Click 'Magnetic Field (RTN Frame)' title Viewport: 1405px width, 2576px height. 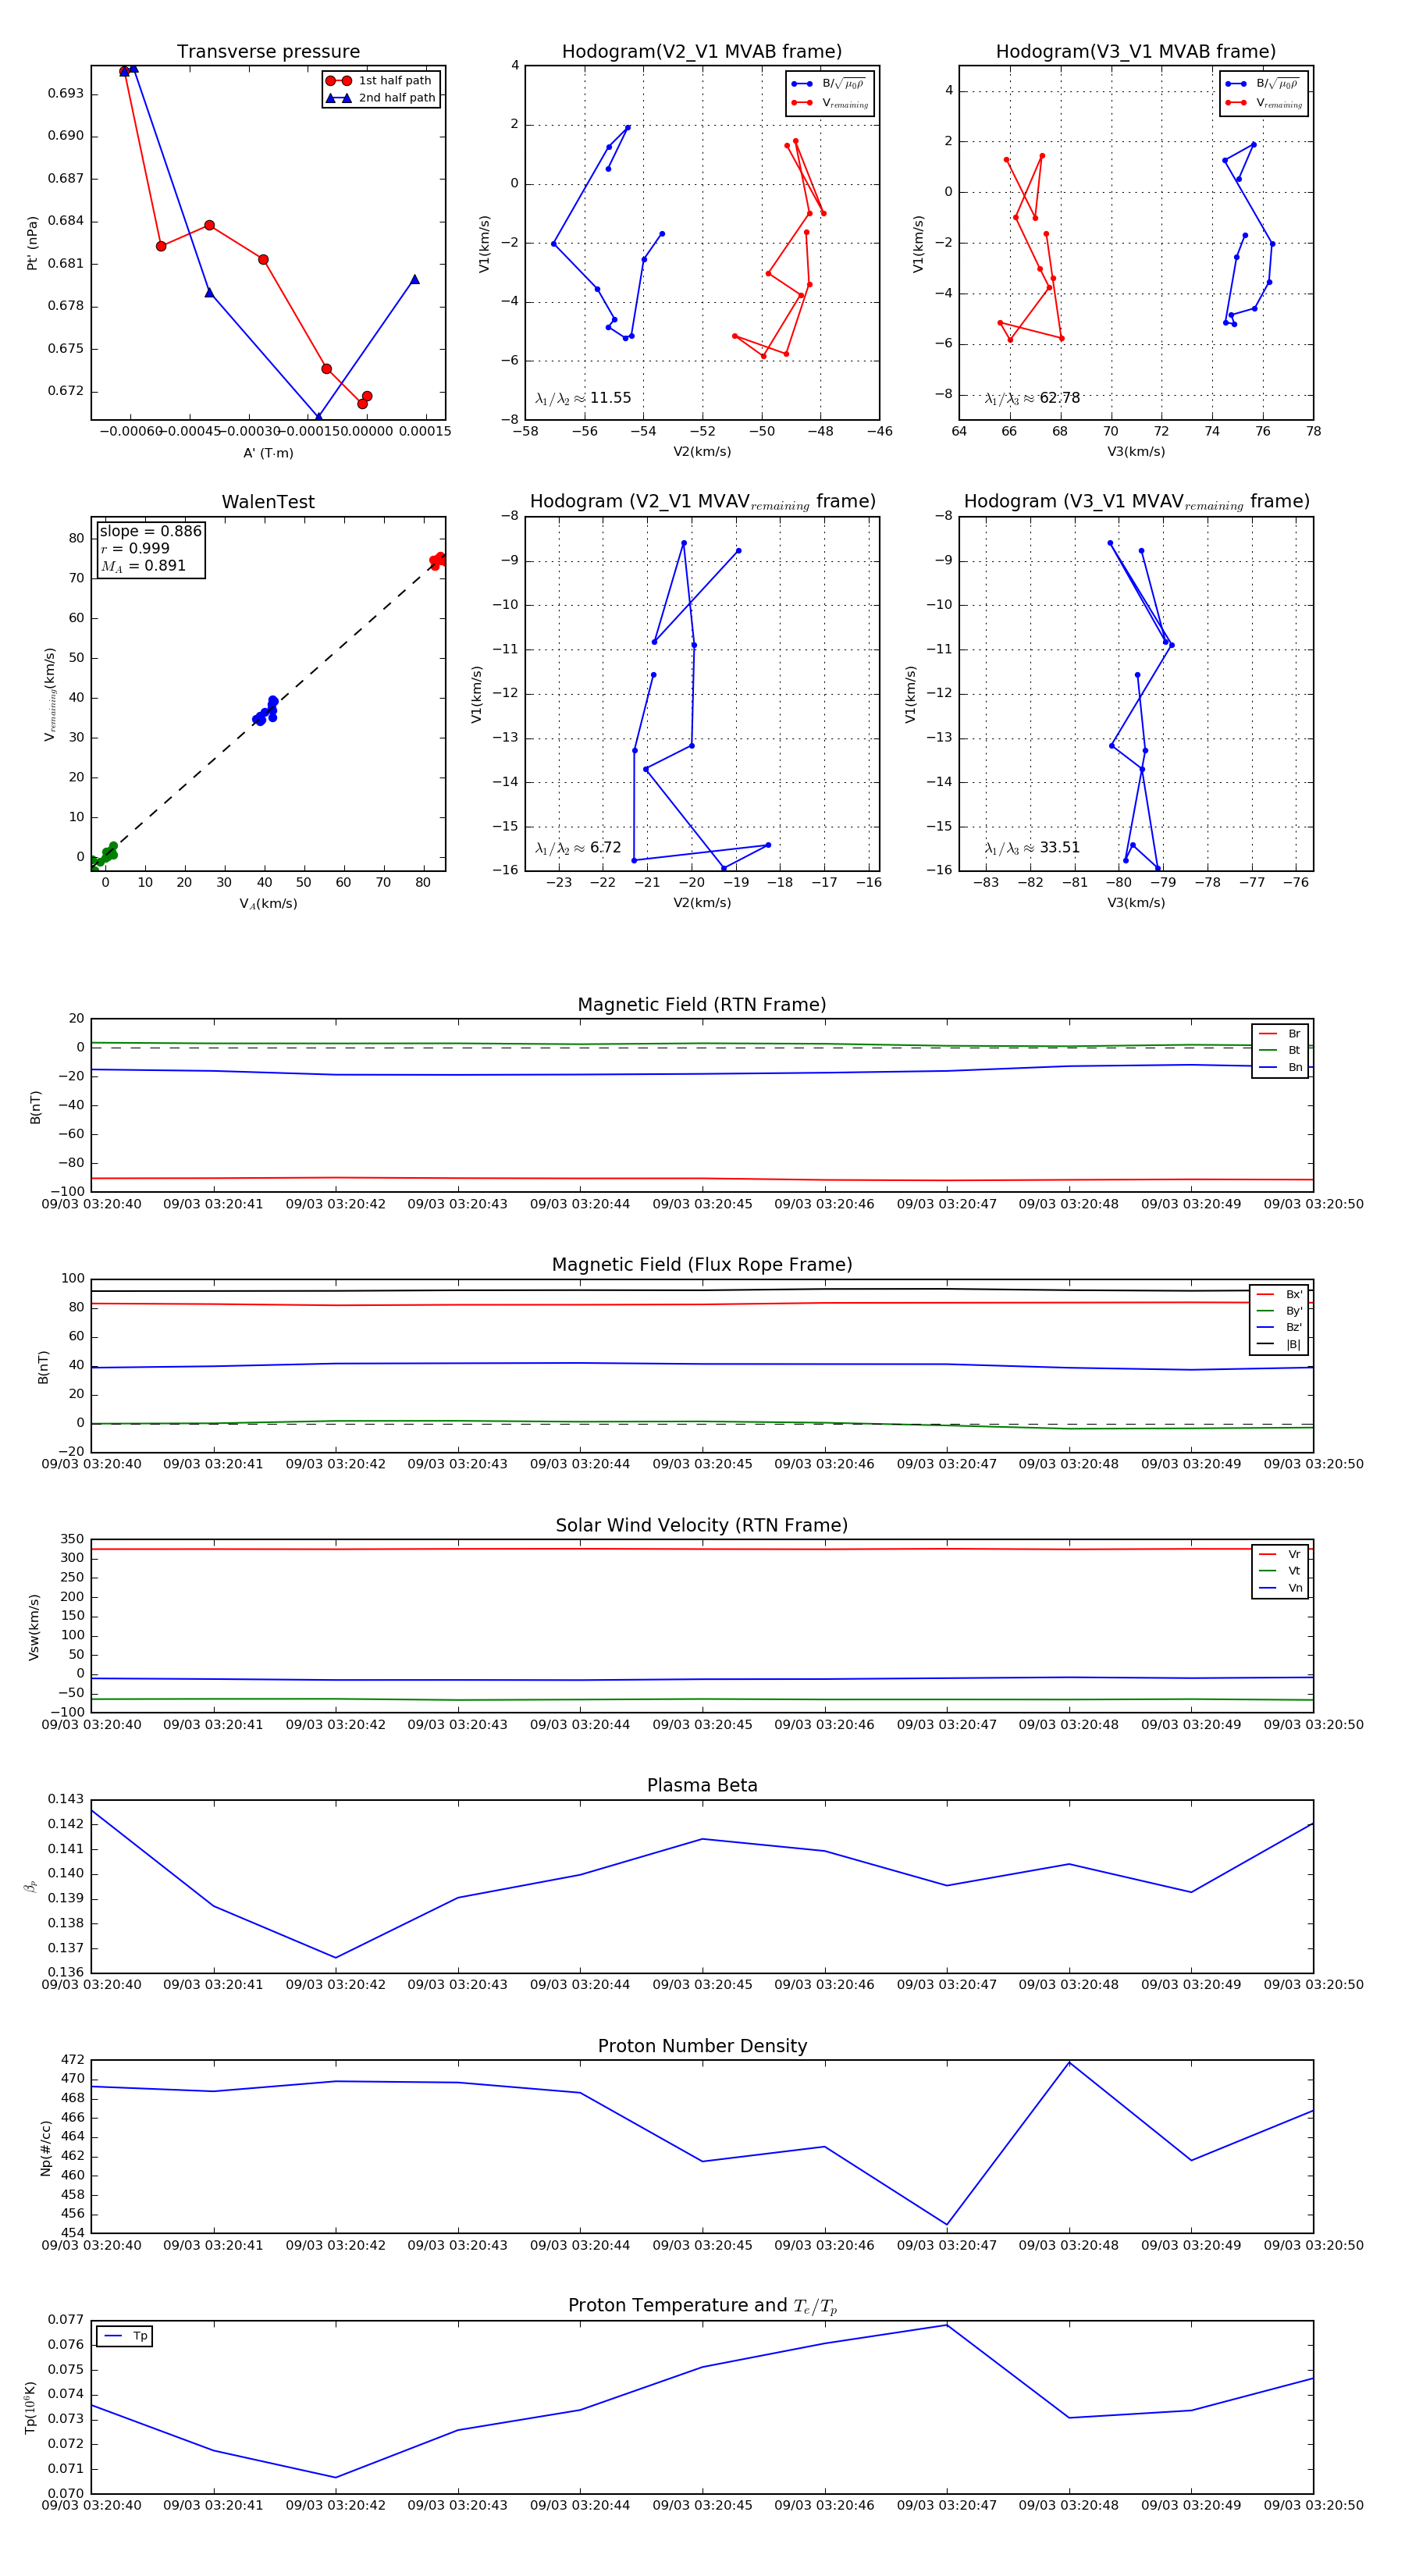pyautogui.click(x=702, y=1005)
